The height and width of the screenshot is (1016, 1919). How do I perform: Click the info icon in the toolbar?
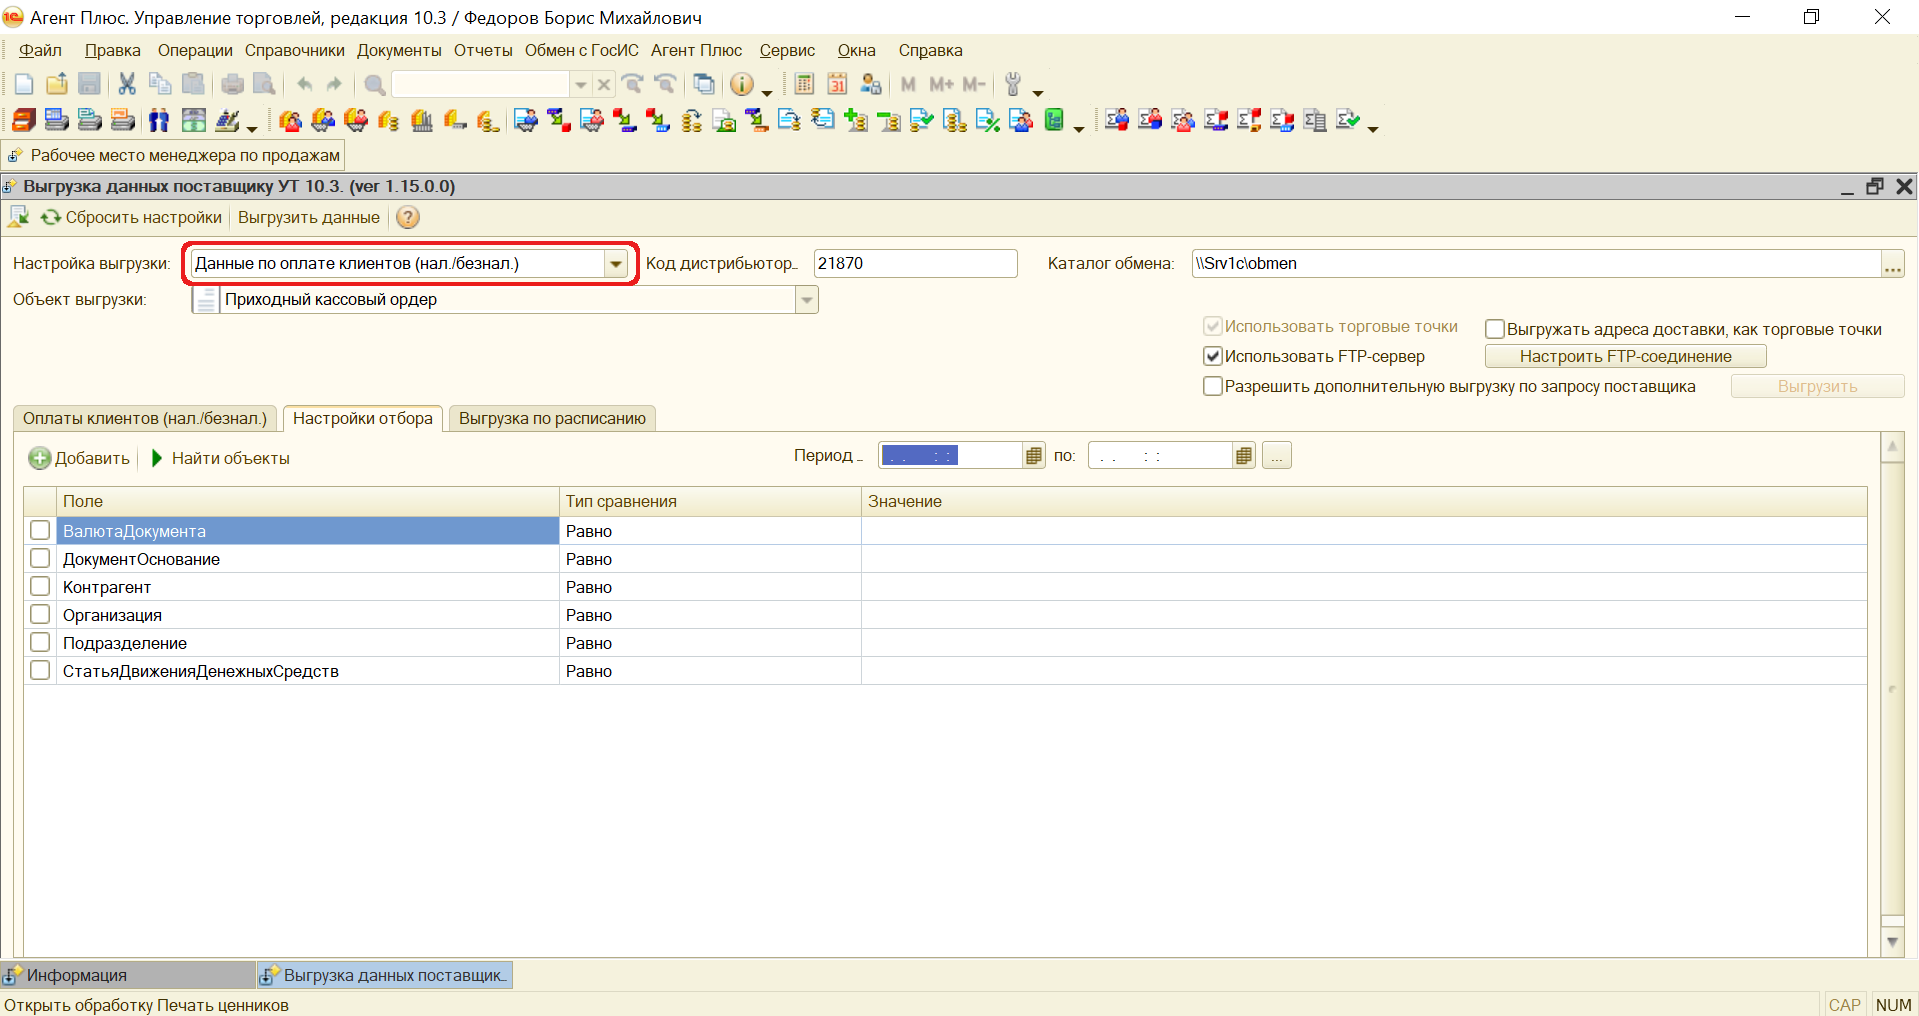tap(741, 85)
